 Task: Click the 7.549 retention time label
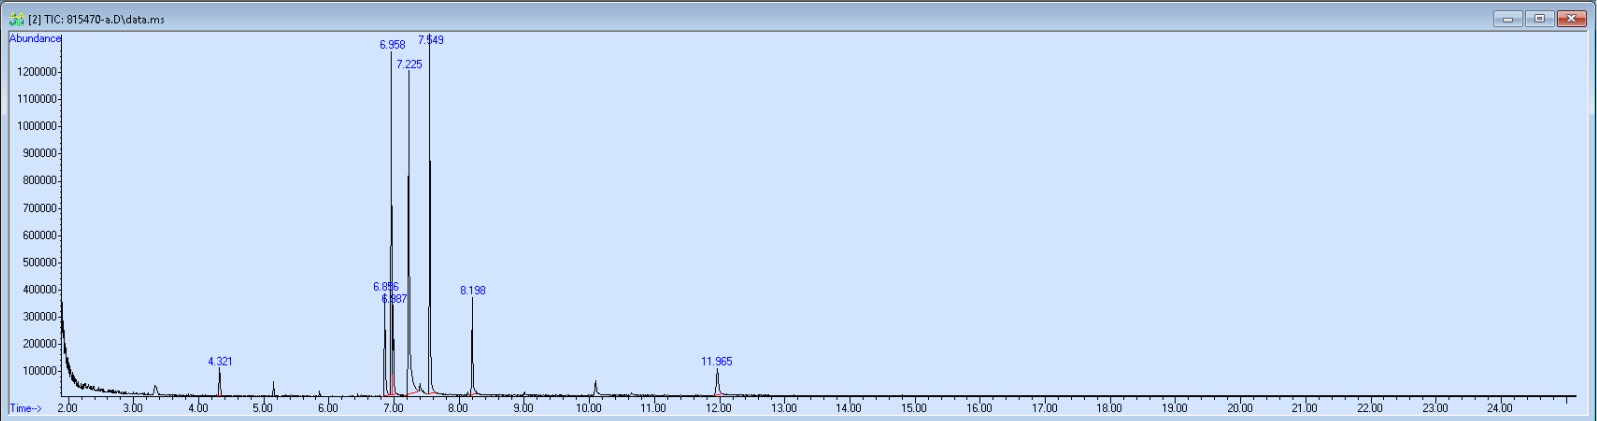tap(431, 40)
